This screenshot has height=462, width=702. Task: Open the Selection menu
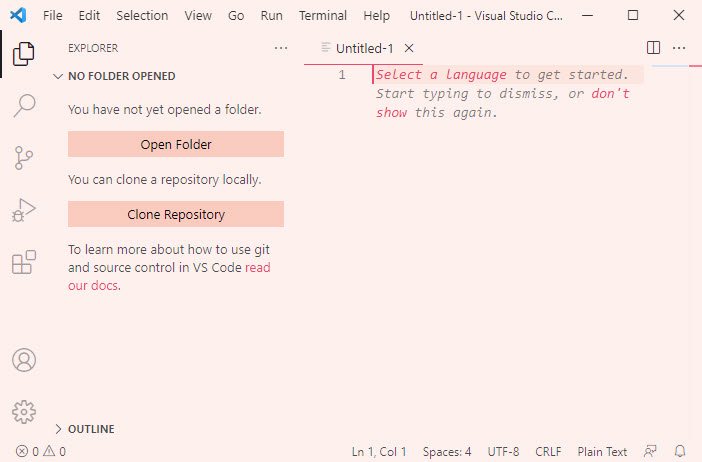pos(142,16)
